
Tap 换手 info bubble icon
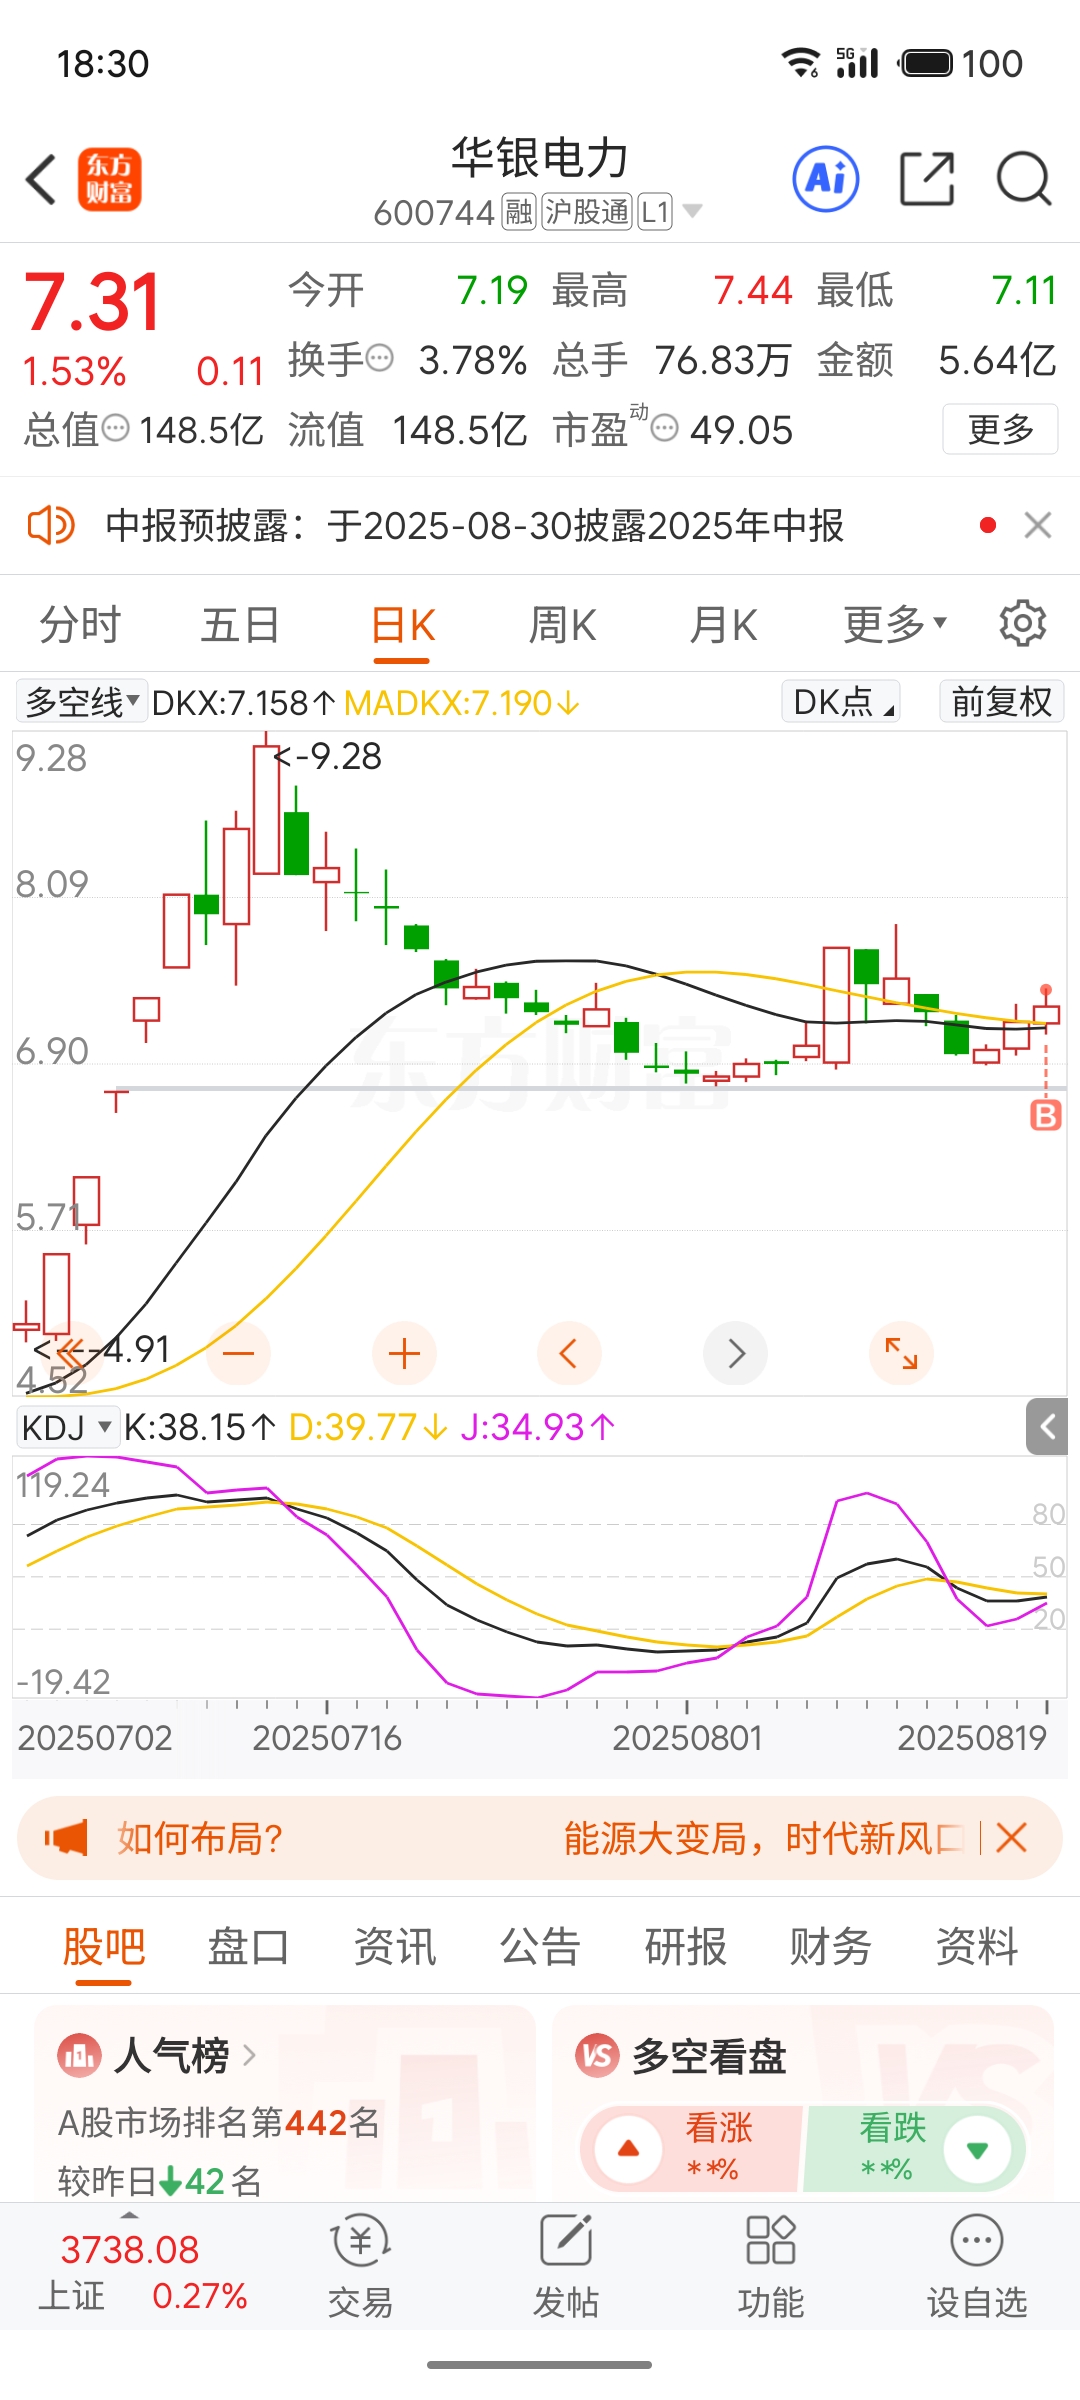[380, 358]
